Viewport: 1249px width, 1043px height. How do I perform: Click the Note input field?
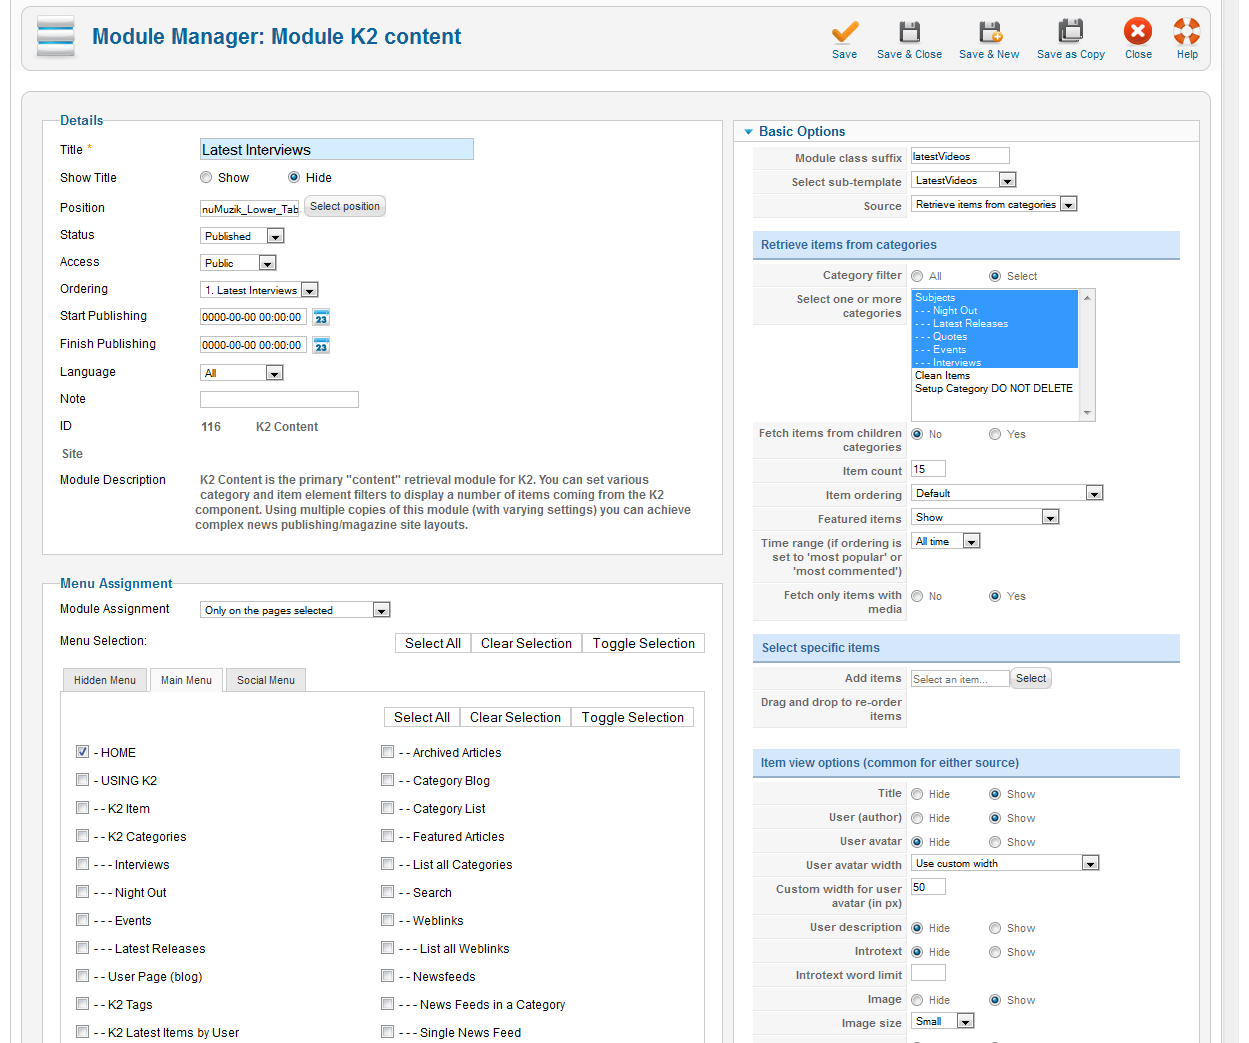[x=279, y=399]
